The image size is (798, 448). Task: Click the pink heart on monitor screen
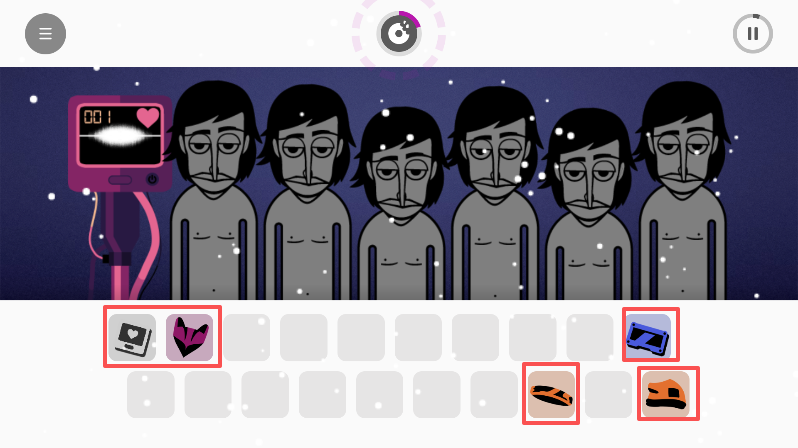click(x=148, y=118)
